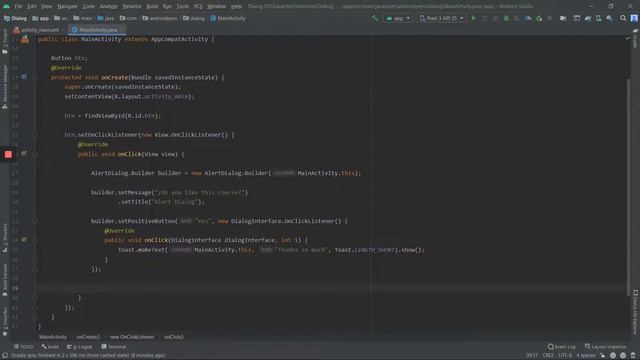Run the app with green play button
The width and height of the screenshot is (640, 360).
(x=474, y=18)
